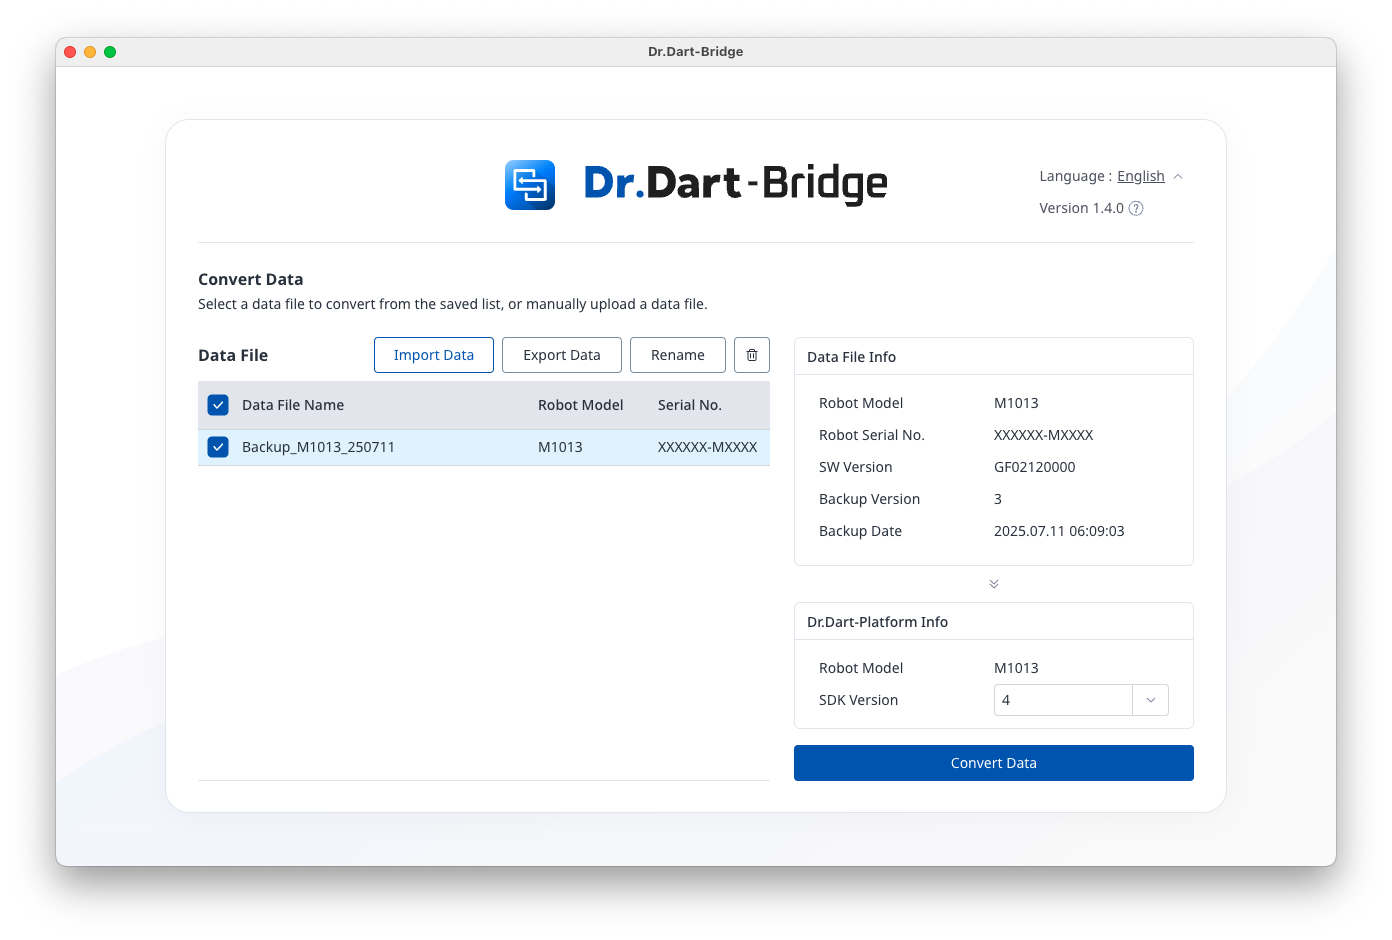Click the Serial No. column header
Viewport: 1392px width, 940px height.
[x=689, y=405]
